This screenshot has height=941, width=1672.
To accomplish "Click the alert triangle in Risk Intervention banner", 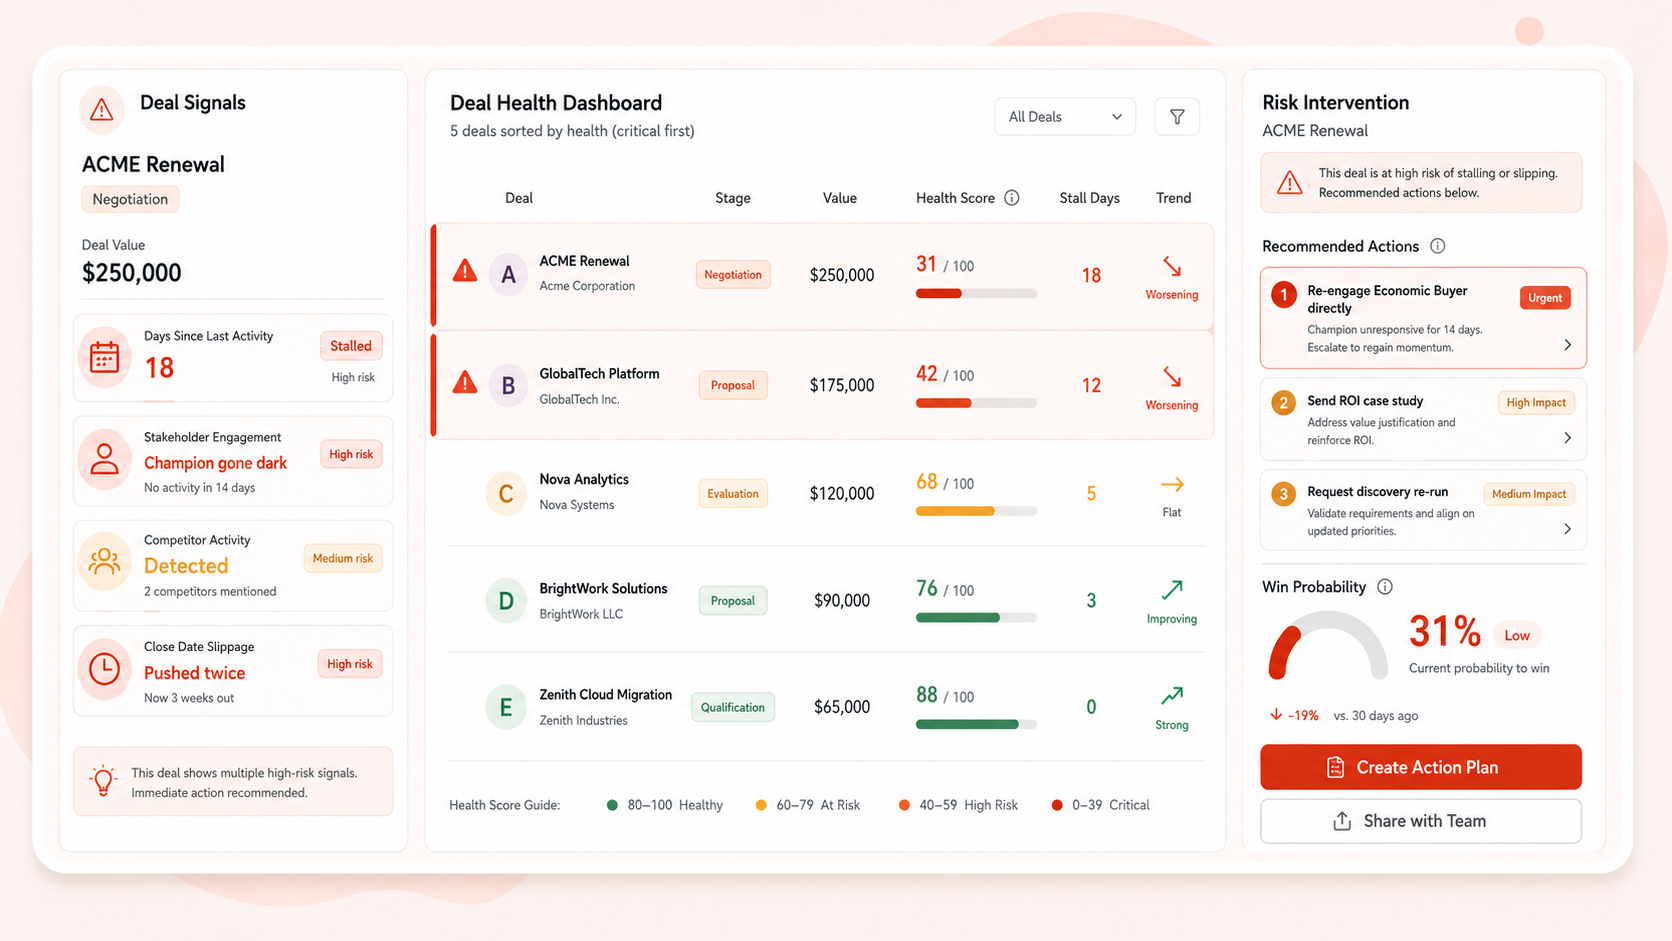I will pyautogui.click(x=1290, y=183).
